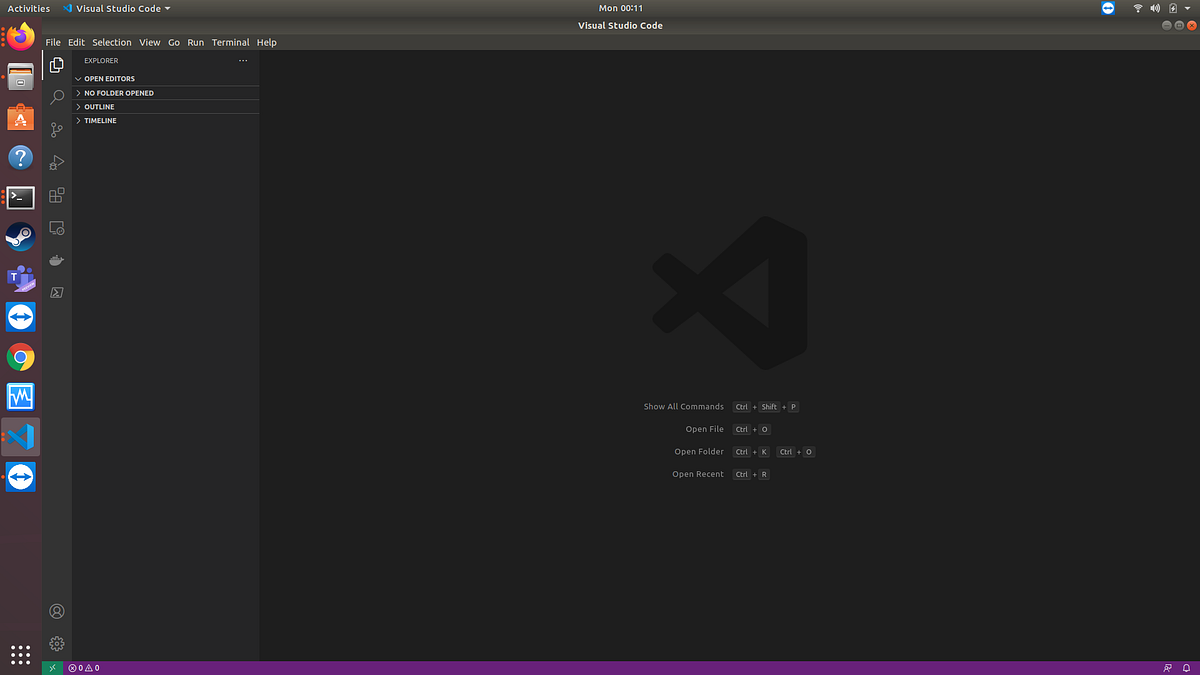This screenshot has width=1200, height=675.
Task: Click the Open Folder shortcut entry
Action: tap(698, 451)
